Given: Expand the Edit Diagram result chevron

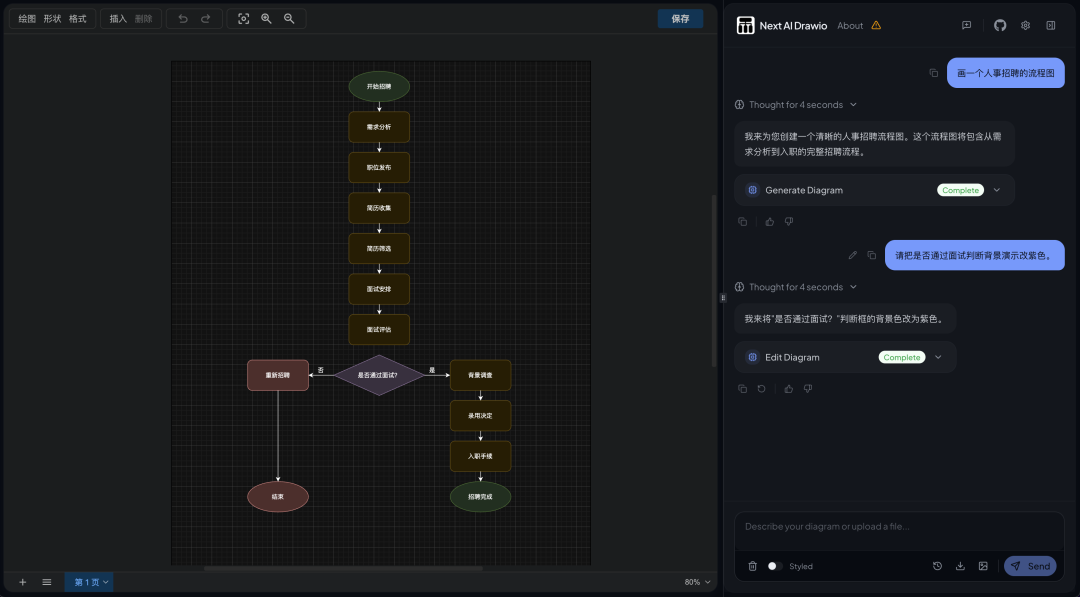Looking at the screenshot, I should 938,357.
